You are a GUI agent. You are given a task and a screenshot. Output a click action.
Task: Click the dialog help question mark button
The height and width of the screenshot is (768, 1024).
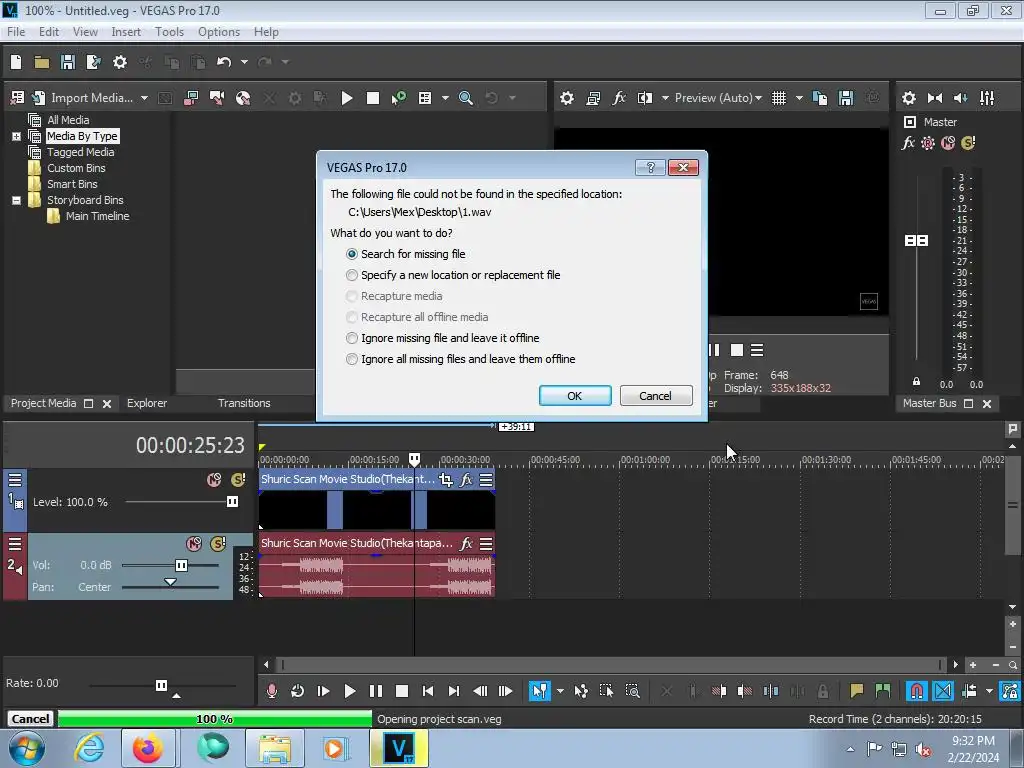coord(650,168)
